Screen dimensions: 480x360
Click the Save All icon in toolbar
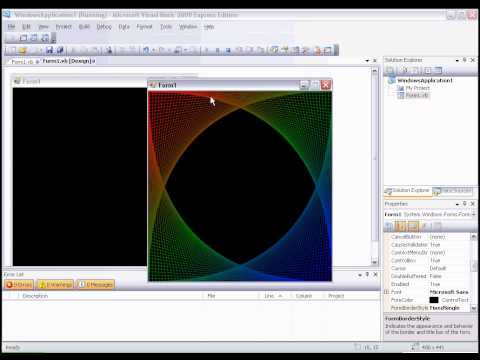tap(60, 50)
